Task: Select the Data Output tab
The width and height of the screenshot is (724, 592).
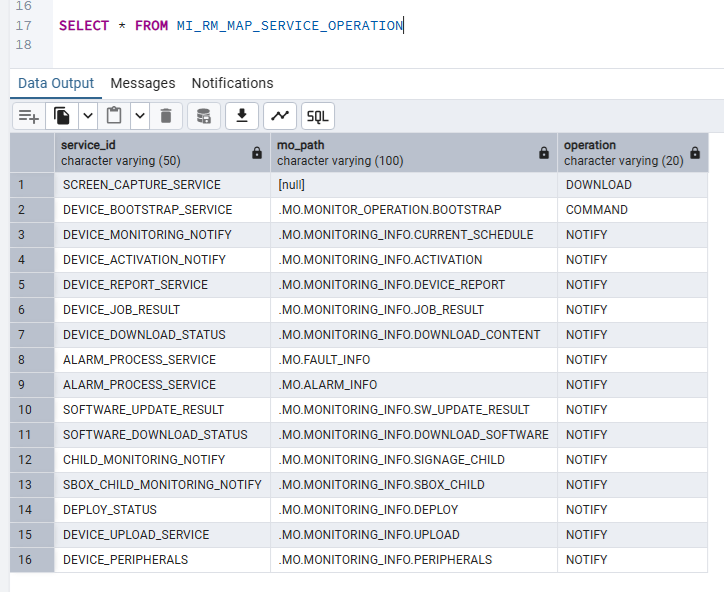Action: [x=56, y=83]
